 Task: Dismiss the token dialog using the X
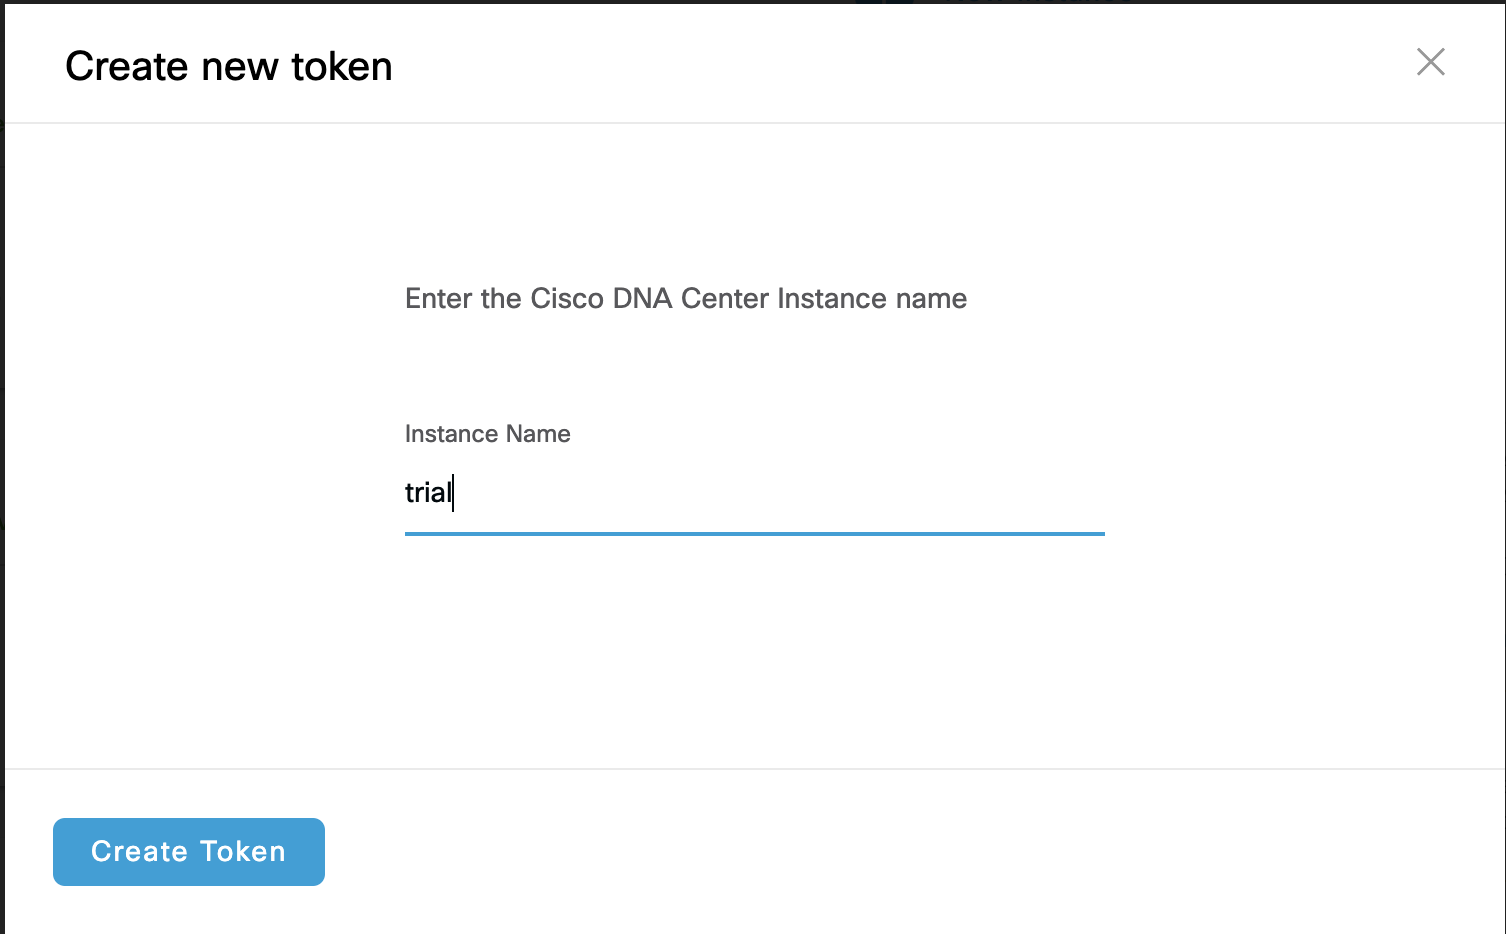coord(1431,62)
